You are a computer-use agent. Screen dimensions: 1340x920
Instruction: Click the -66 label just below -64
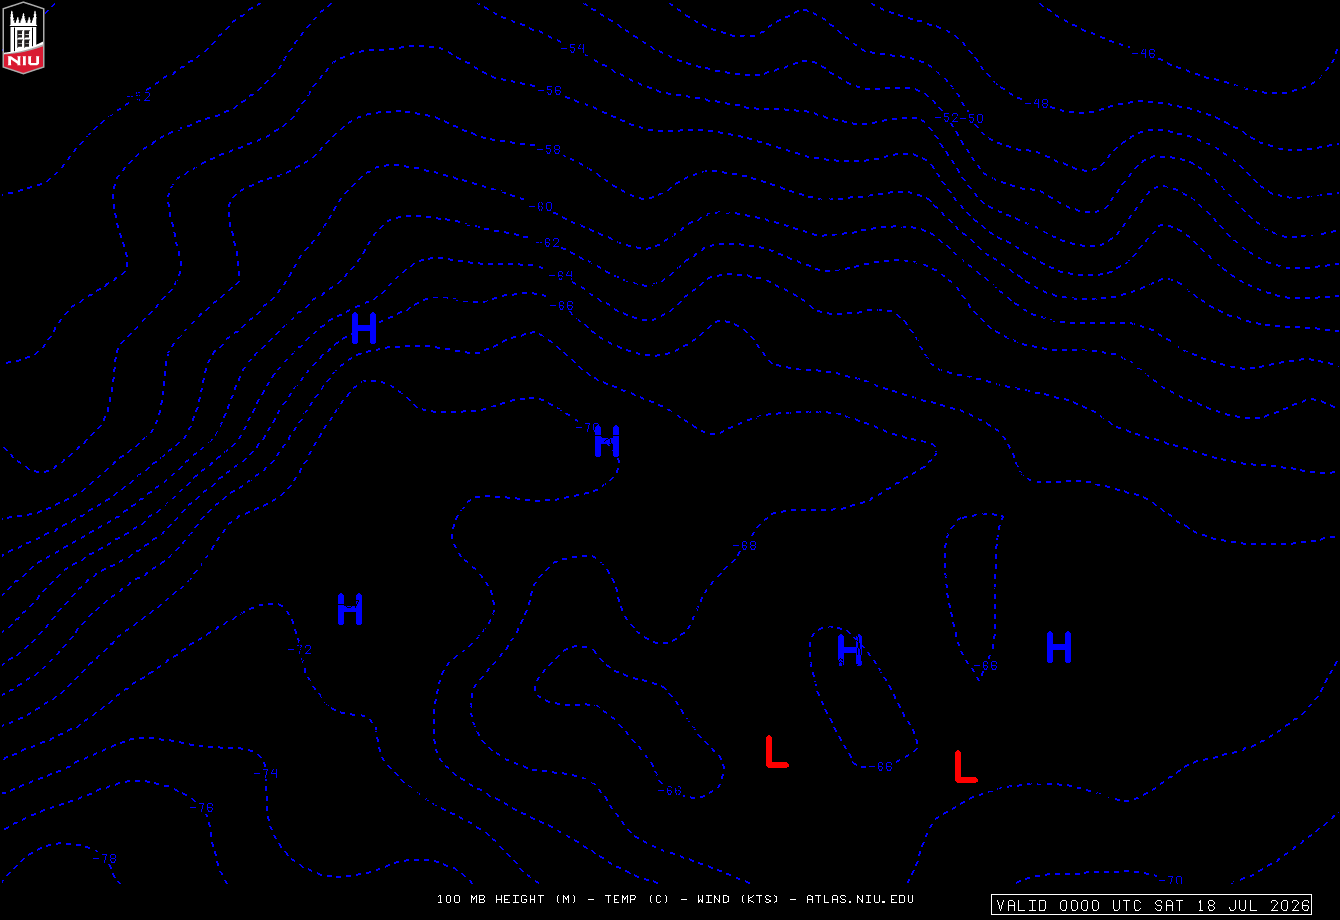[x=562, y=305]
